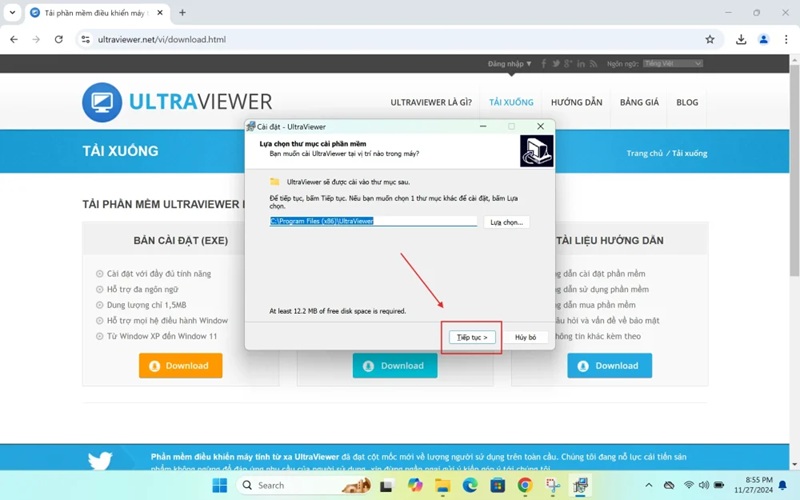Open the HƯỚNG DẪN menu item
800x500 pixels.
[576, 102]
